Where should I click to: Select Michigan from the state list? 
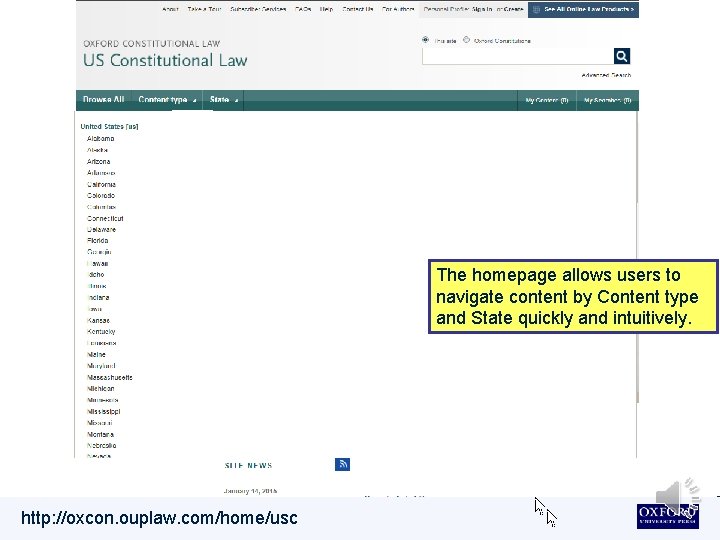(x=101, y=388)
